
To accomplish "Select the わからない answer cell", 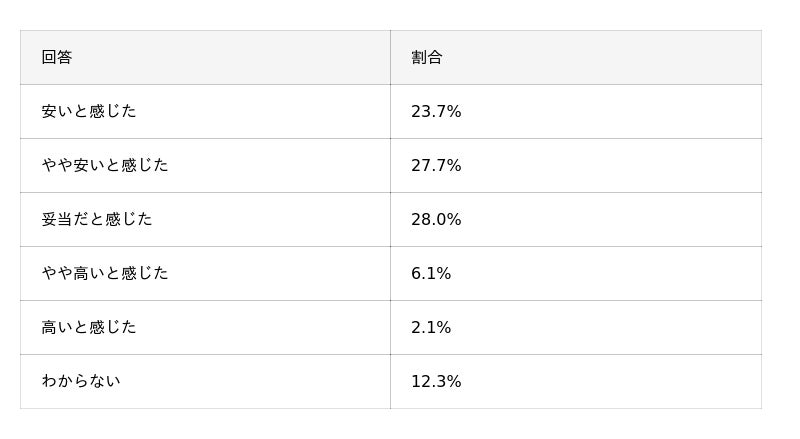I will tap(81, 382).
